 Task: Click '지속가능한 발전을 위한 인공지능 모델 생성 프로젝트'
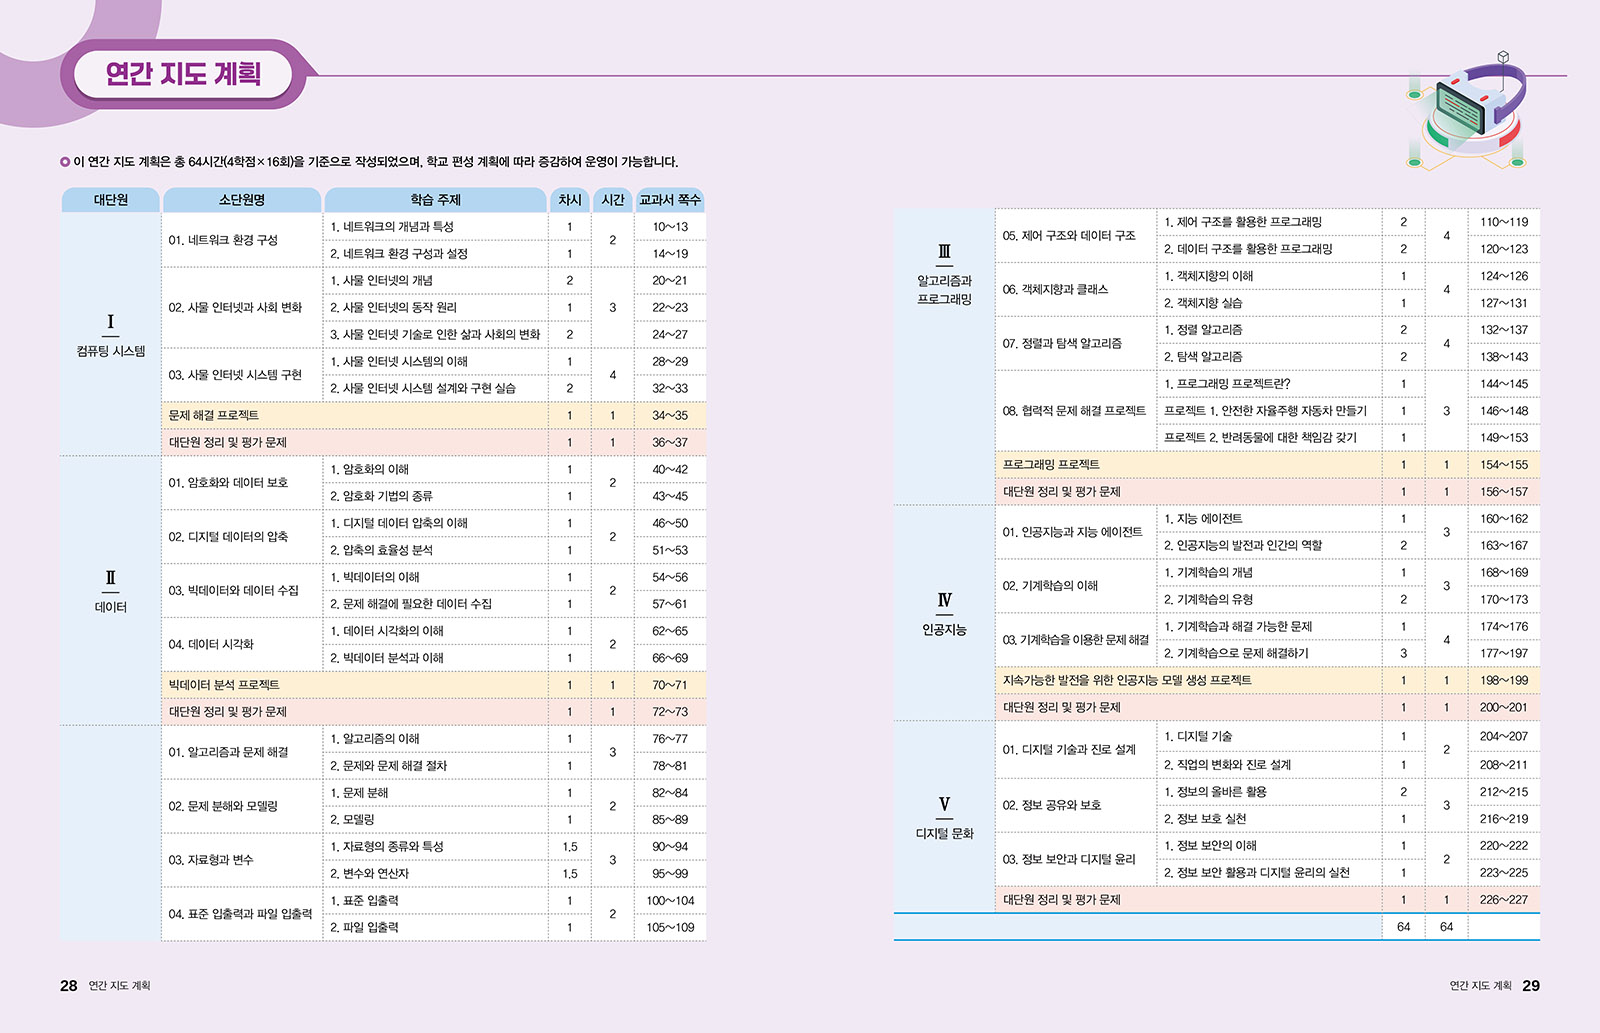(1127, 680)
